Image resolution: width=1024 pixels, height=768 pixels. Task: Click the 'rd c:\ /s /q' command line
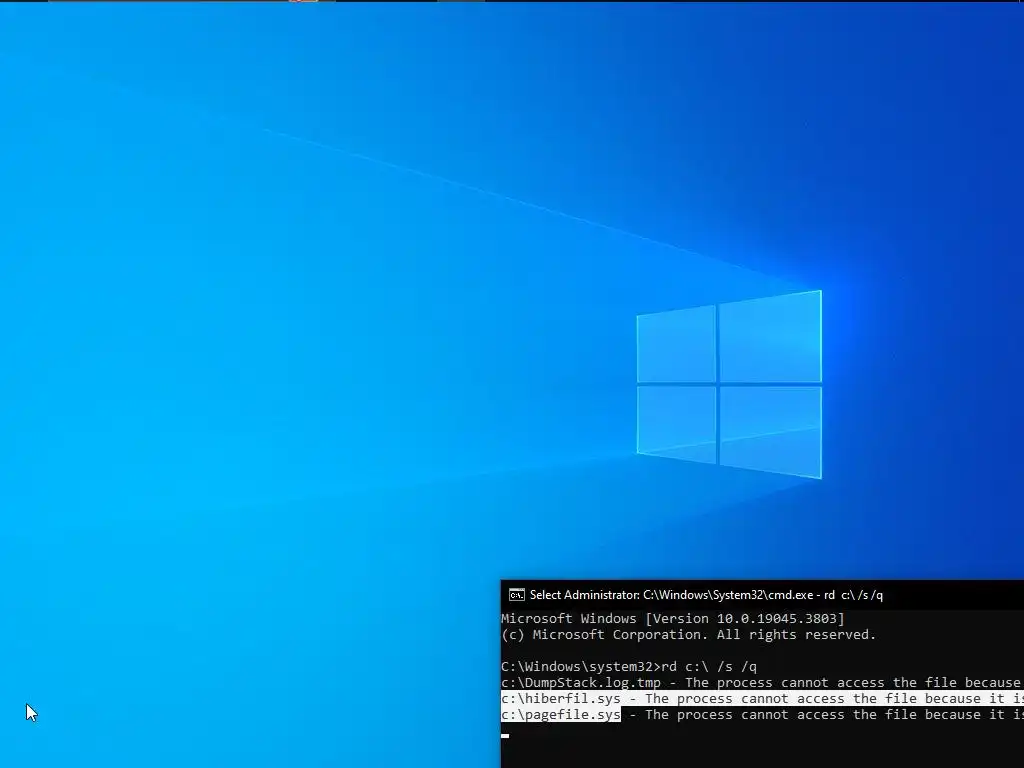[x=629, y=667]
